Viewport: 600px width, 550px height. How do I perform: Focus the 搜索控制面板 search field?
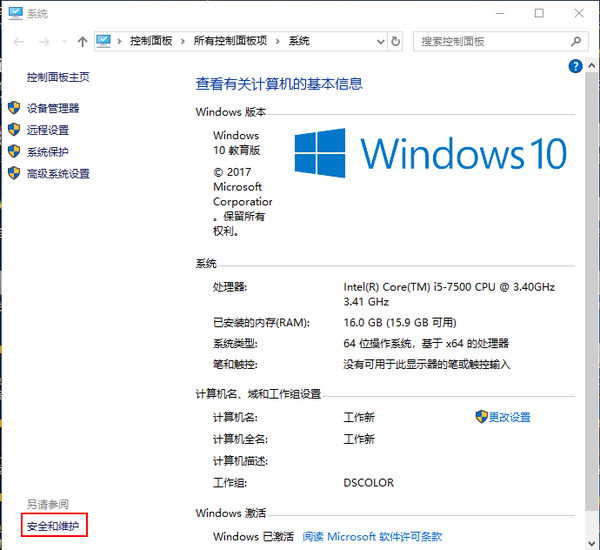(x=501, y=41)
